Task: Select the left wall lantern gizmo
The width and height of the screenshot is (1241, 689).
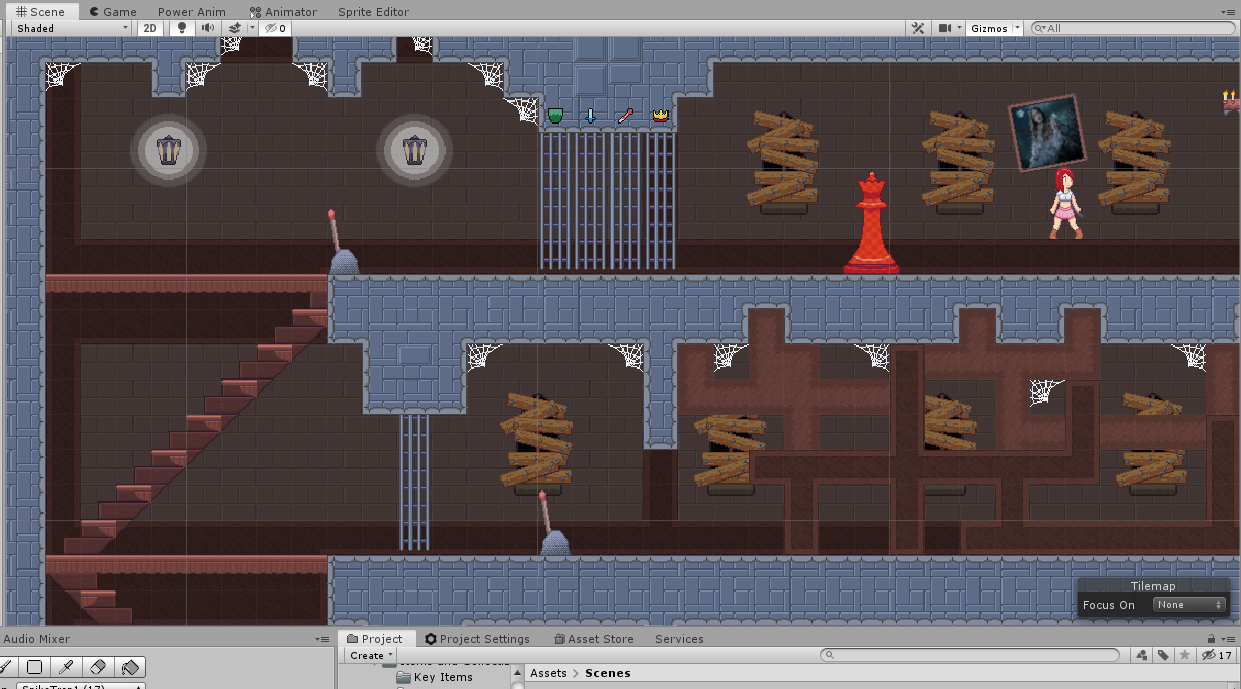Action: coord(170,150)
